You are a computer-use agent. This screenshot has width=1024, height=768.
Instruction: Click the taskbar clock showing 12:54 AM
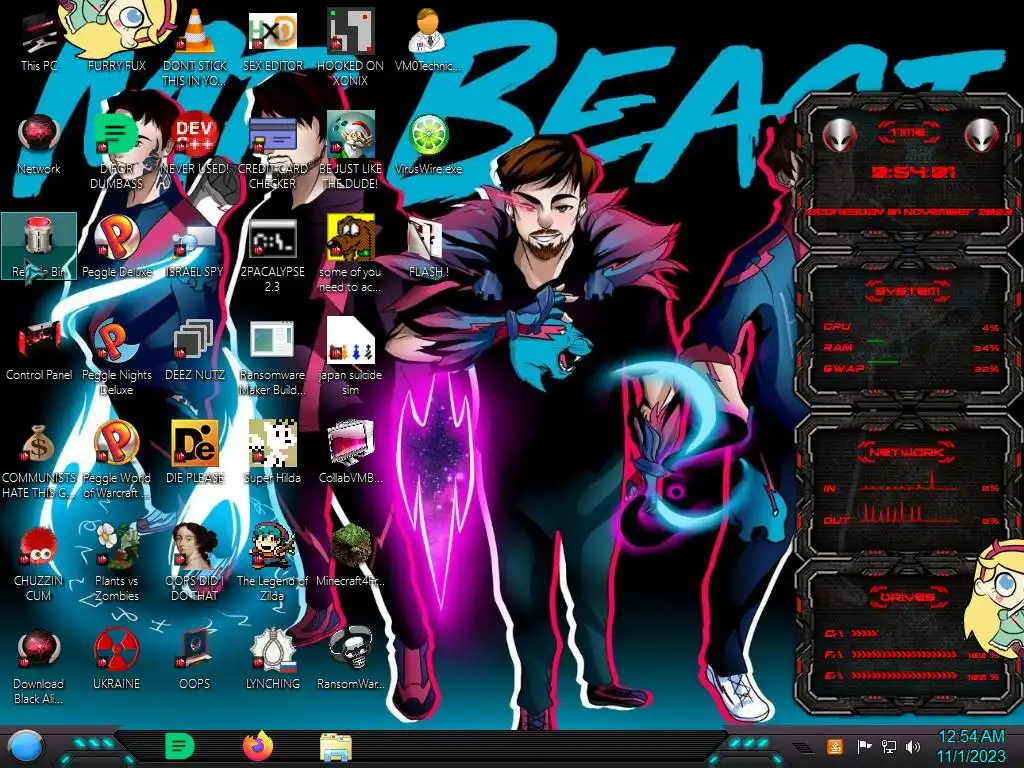[971, 746]
